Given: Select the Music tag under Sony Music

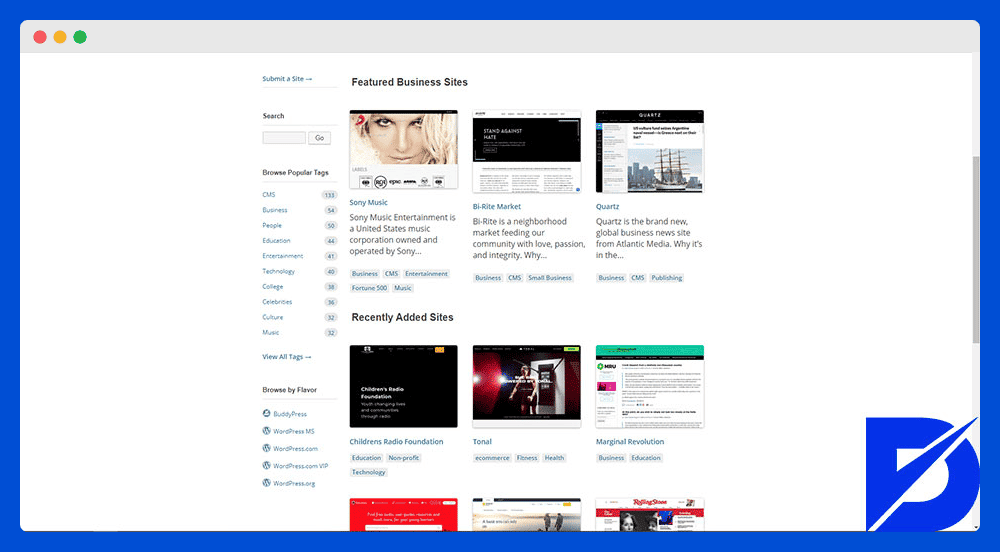Looking at the screenshot, I should 402,288.
